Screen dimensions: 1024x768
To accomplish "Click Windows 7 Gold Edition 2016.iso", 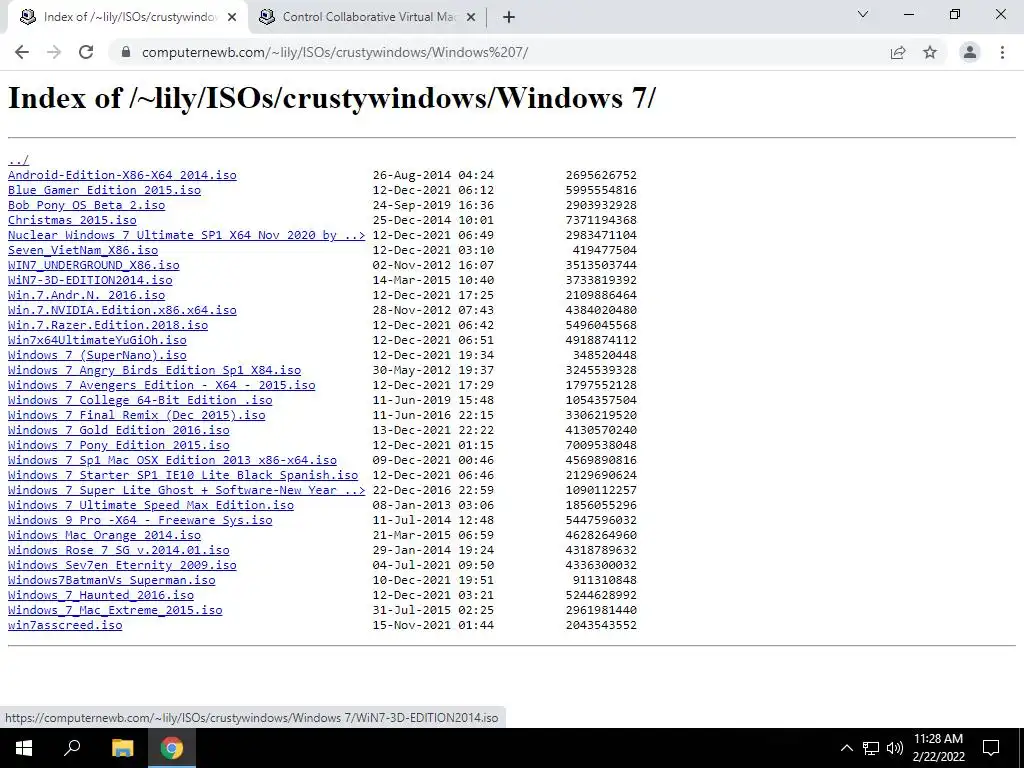I will click(x=119, y=430).
